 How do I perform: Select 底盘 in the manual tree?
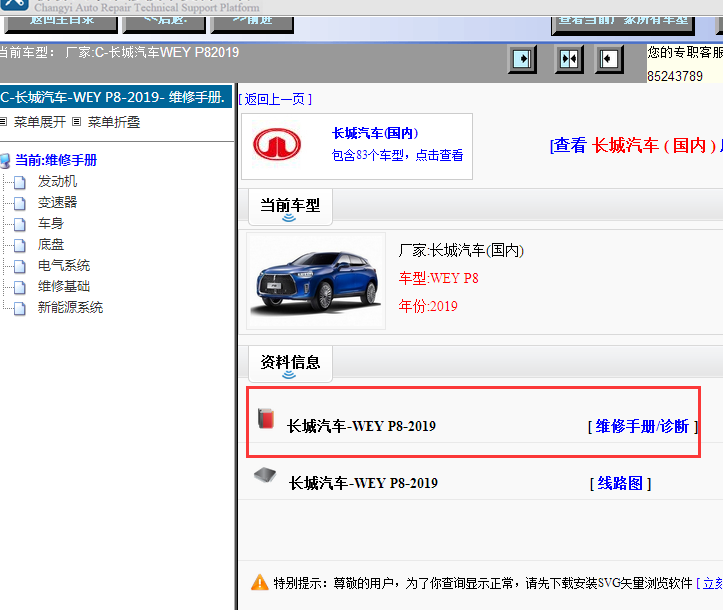coord(51,244)
